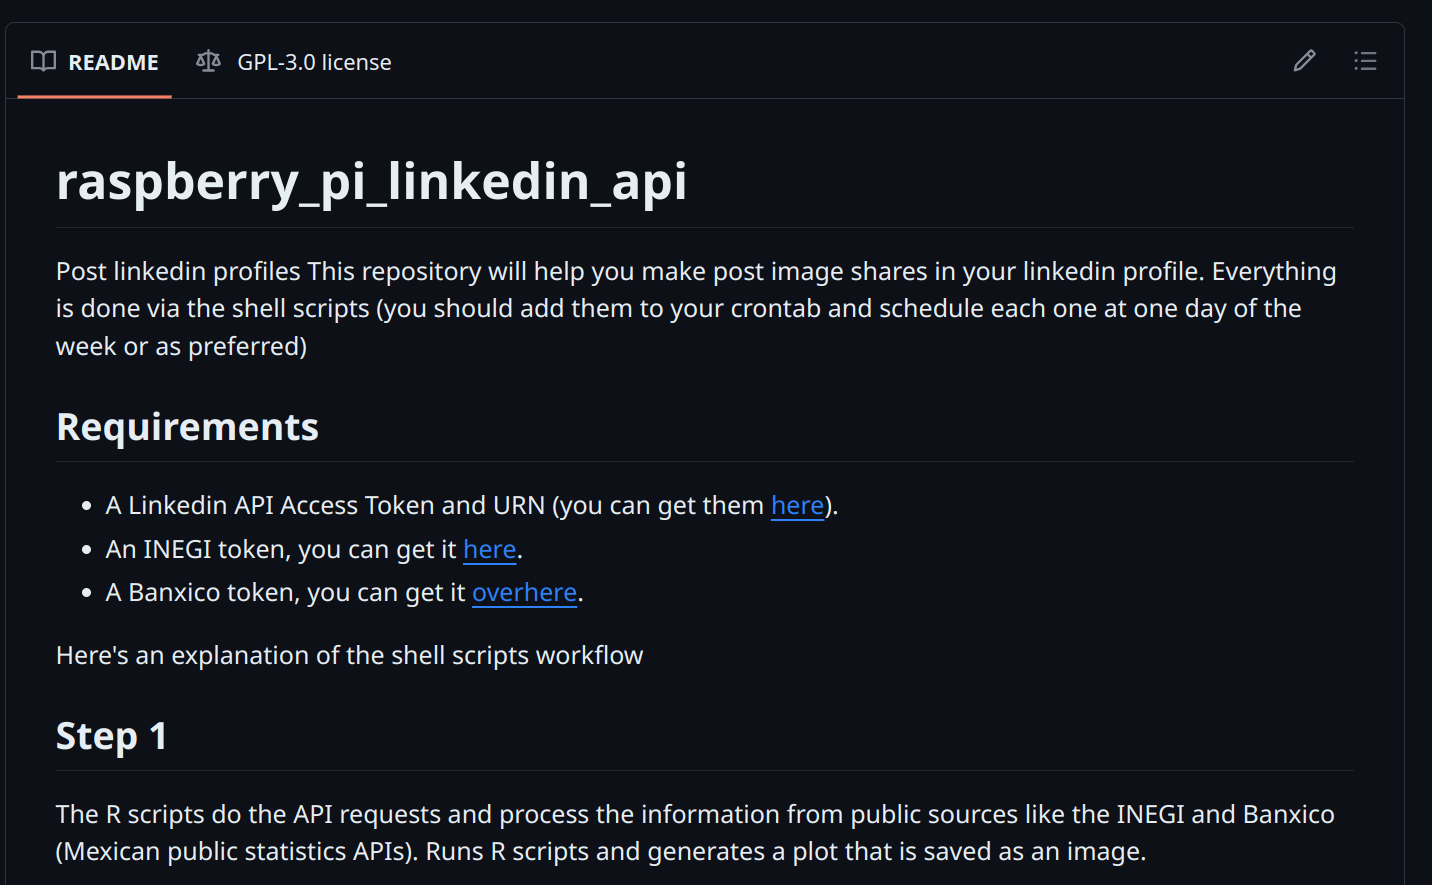The width and height of the screenshot is (1432, 885).
Task: Visit the Banxico "overhere" link
Action: [x=524, y=592]
